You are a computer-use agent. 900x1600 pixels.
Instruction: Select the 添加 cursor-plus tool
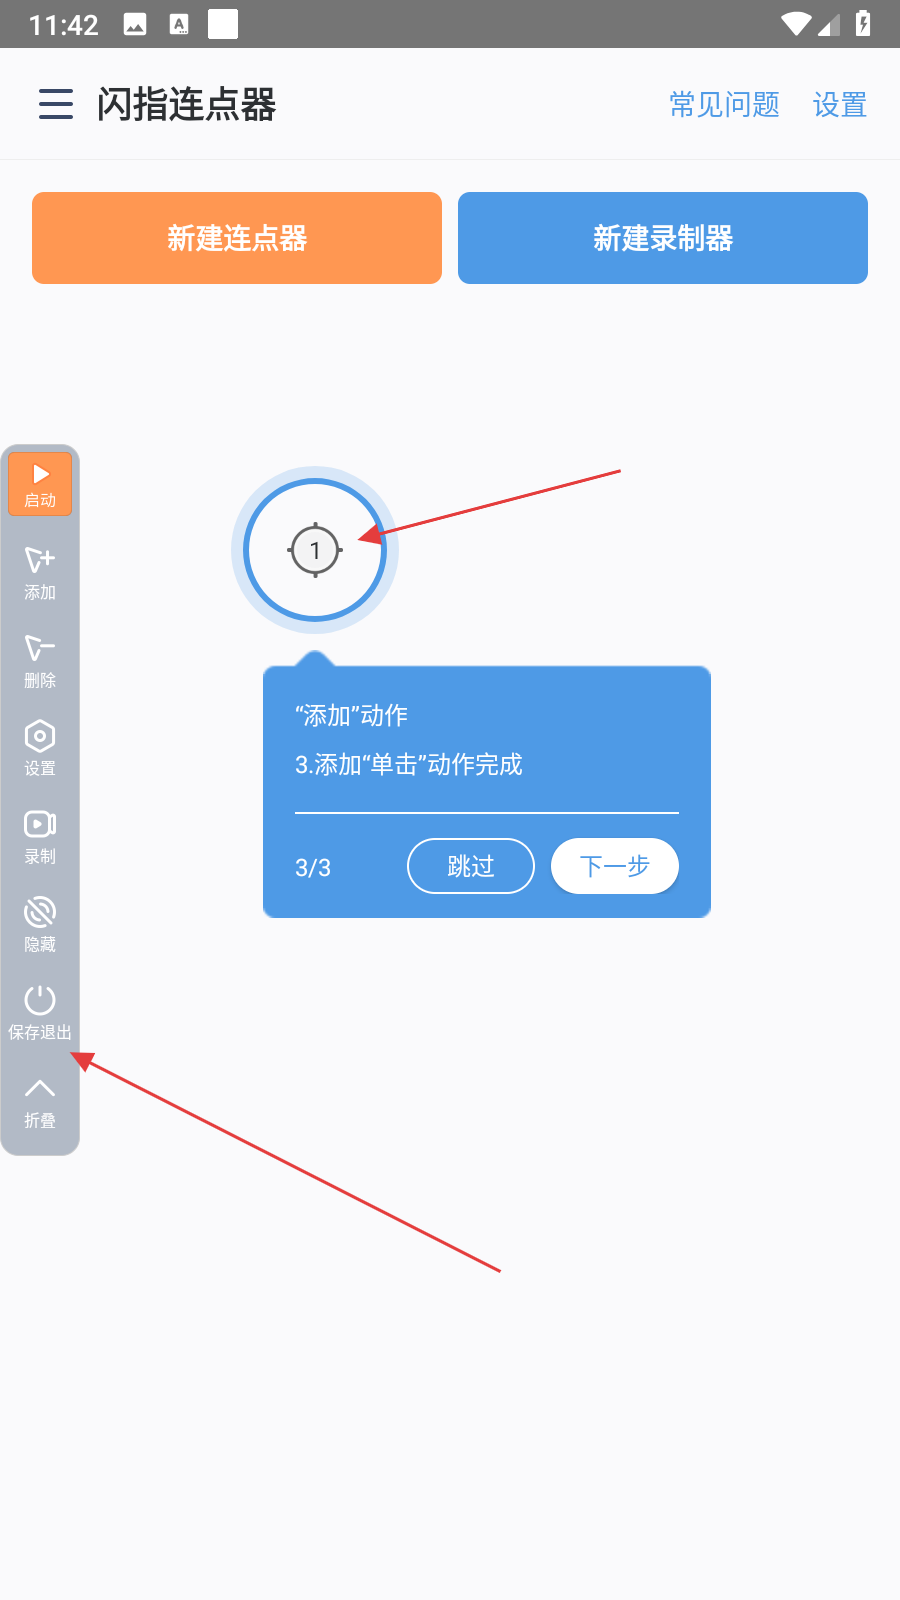point(40,572)
